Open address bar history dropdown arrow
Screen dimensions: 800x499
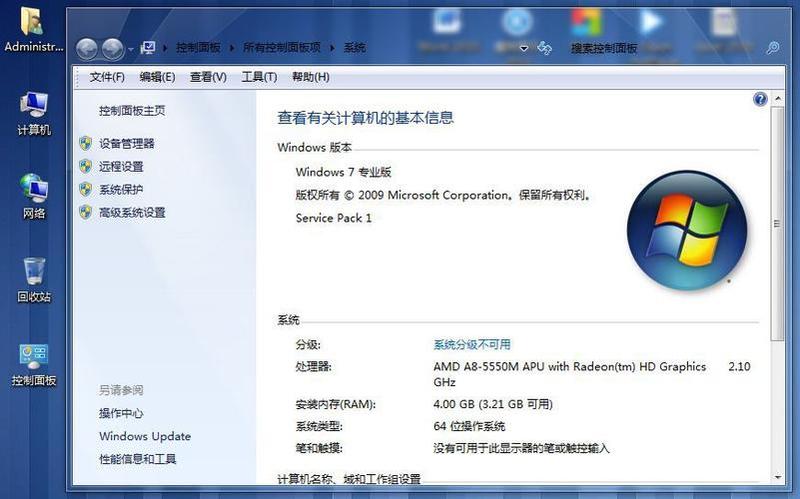pos(524,48)
